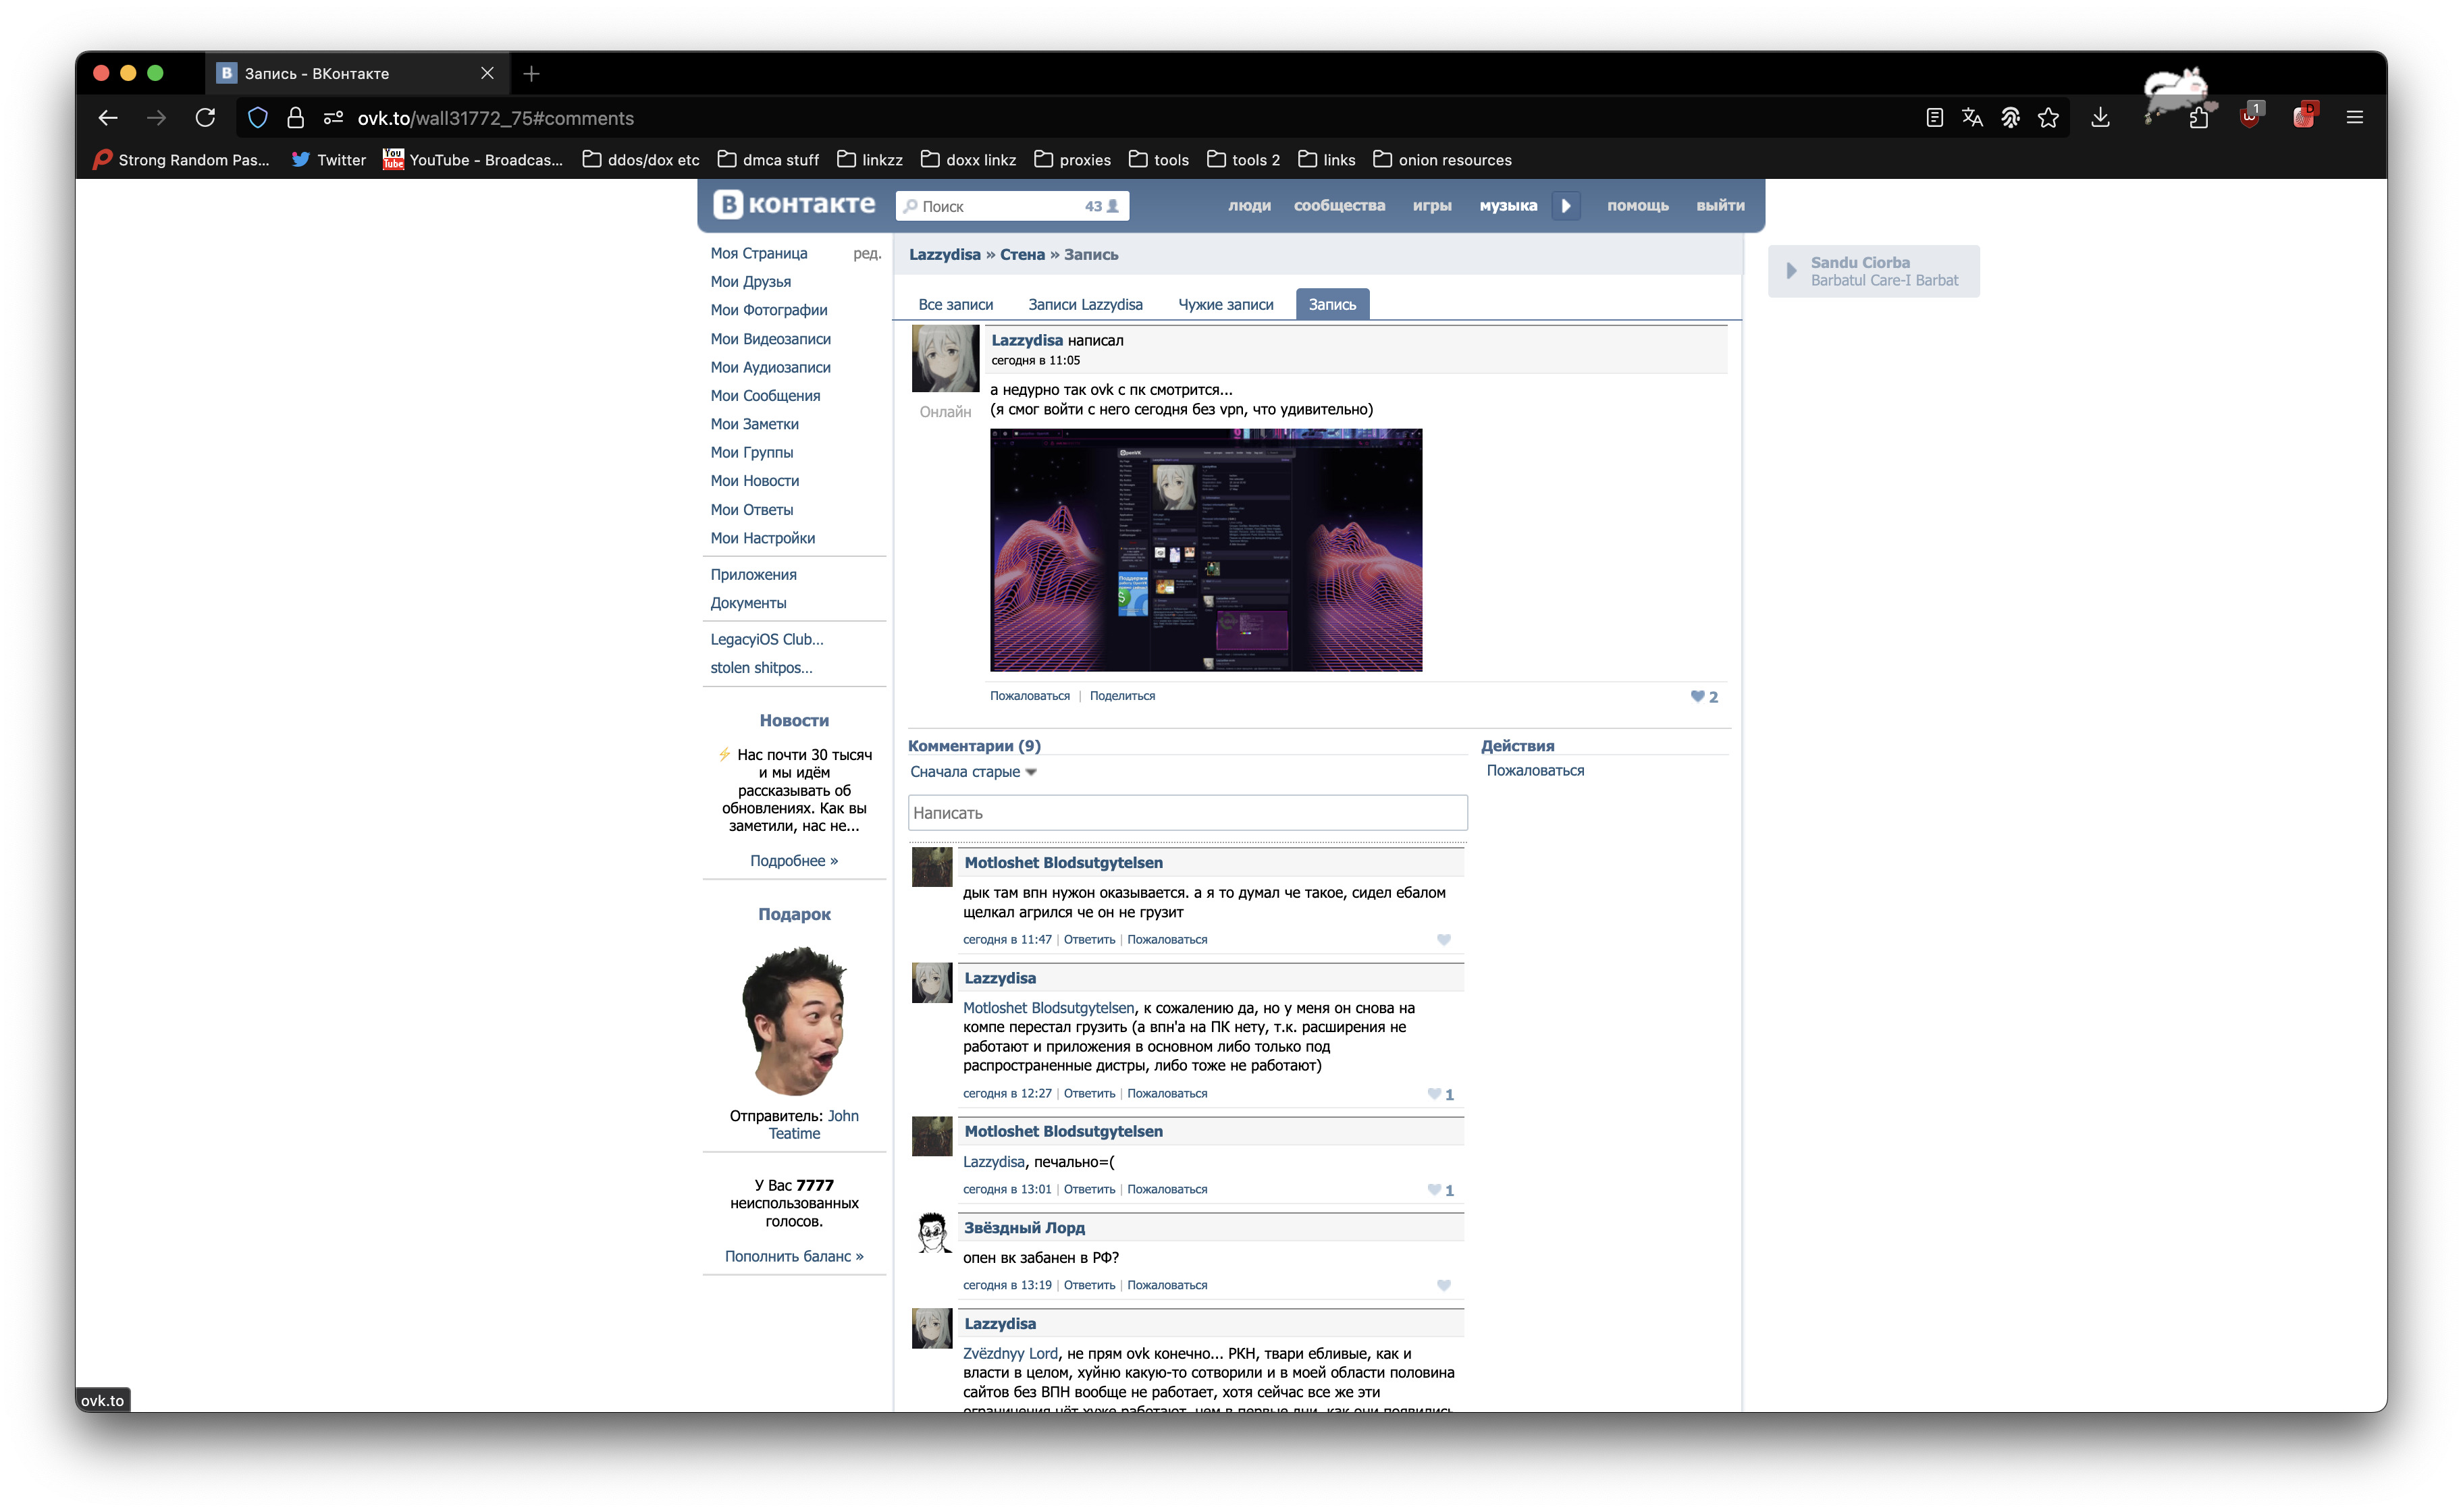Switch to the Все записи tab

point(955,305)
